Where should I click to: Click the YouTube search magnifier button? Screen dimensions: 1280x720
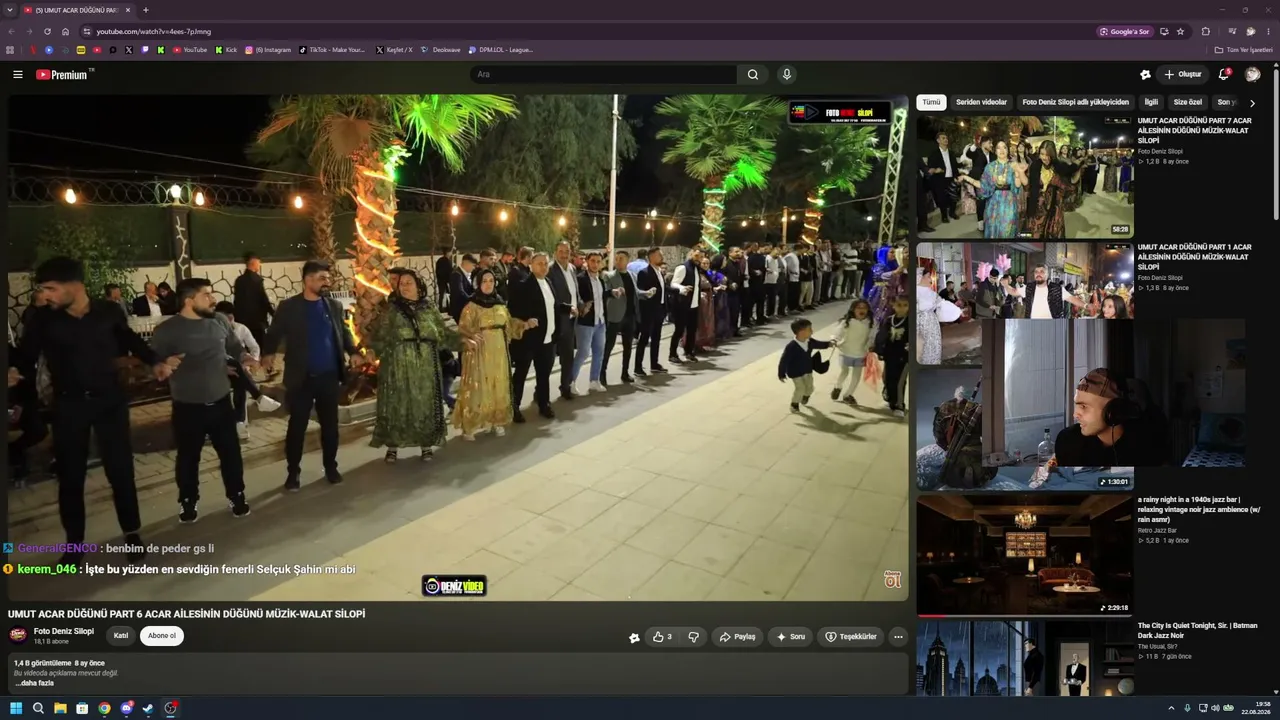[x=753, y=74]
